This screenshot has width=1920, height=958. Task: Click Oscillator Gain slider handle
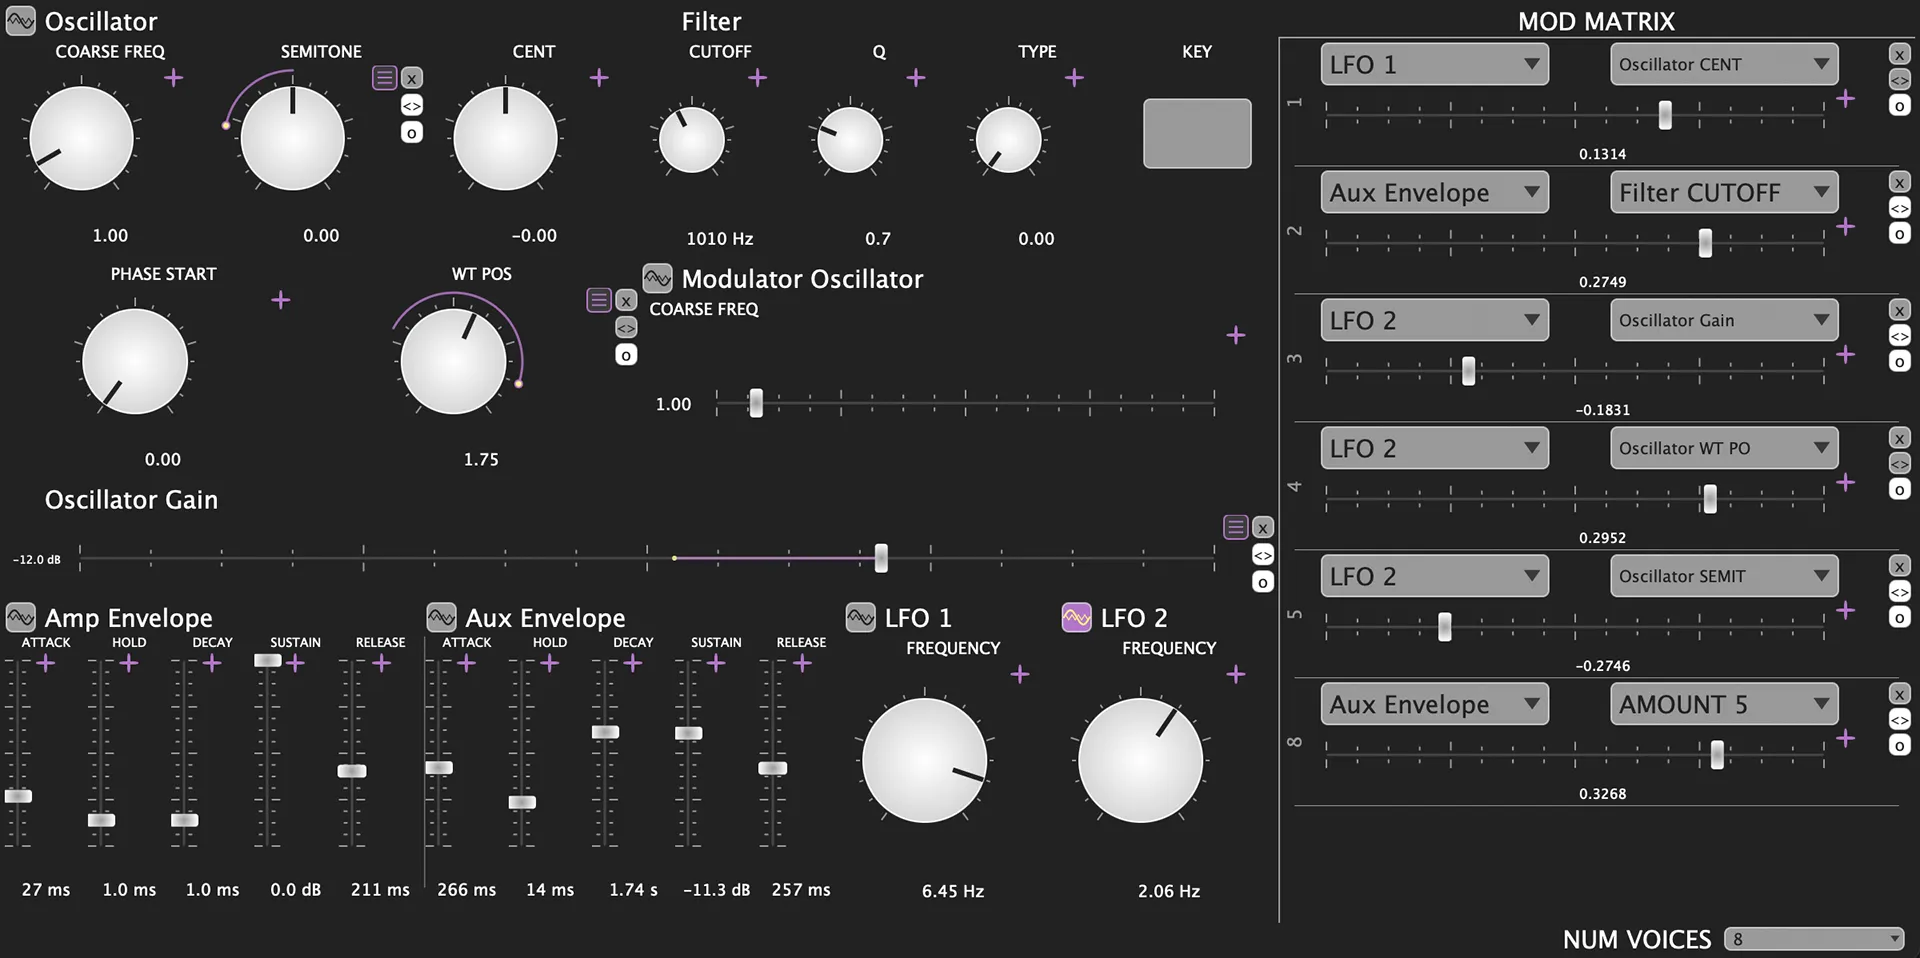881,558
